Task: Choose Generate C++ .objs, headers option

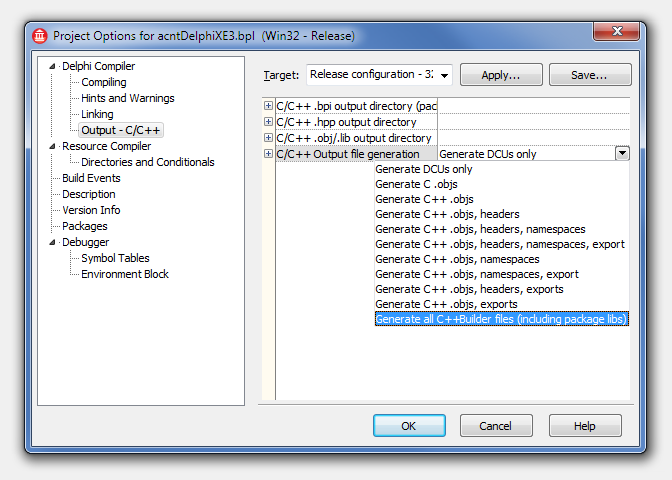Action: click(x=502, y=214)
